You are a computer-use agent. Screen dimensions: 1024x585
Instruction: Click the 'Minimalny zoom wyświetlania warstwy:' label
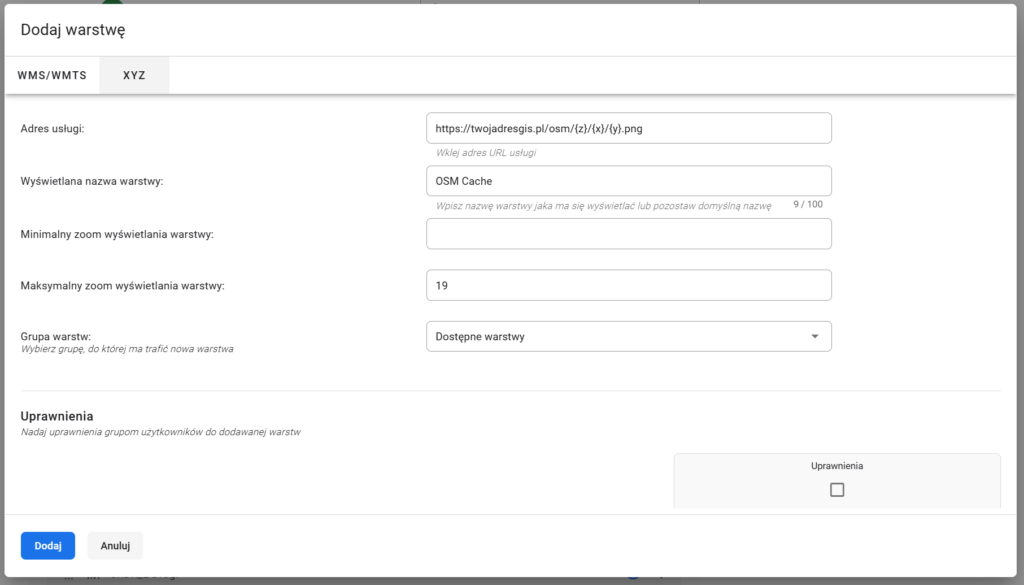click(x=118, y=234)
